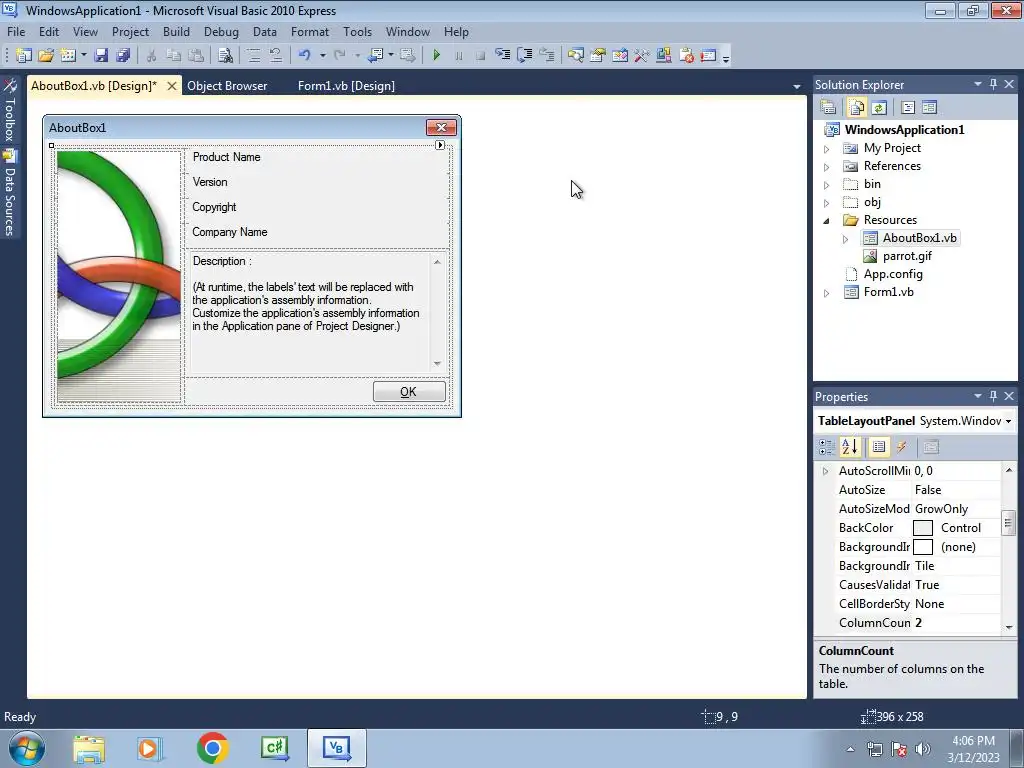
Task: Click the Save All toolbar icon
Action: (123, 56)
